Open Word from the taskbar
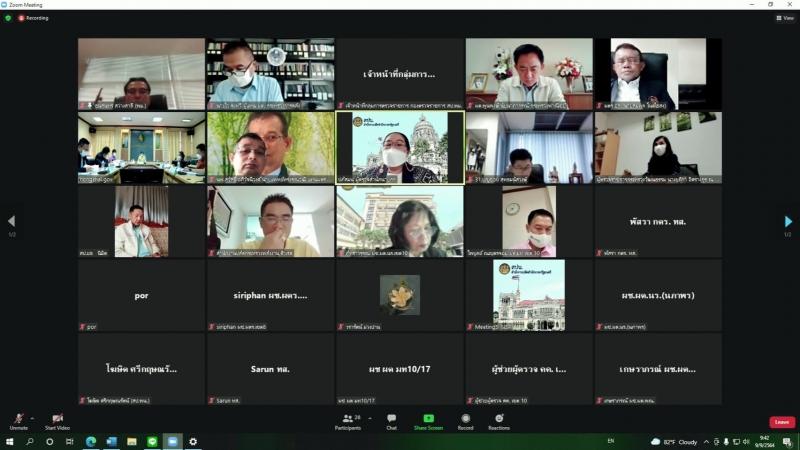Image resolution: width=800 pixels, height=450 pixels. pyautogui.click(x=111, y=441)
